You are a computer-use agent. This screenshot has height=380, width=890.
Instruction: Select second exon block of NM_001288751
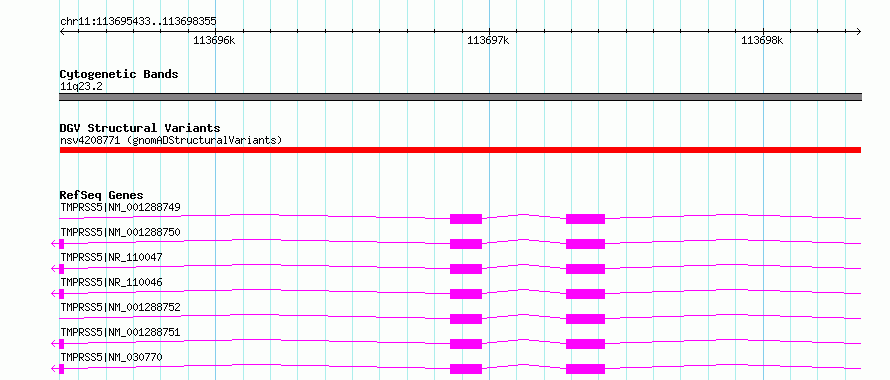tap(585, 344)
